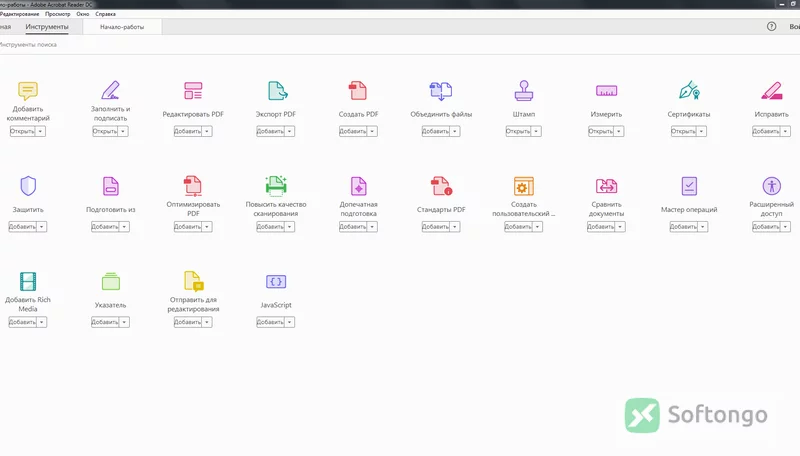Expand the dropdown arrow under Защитить
The image size is (800, 456).
click(41, 227)
